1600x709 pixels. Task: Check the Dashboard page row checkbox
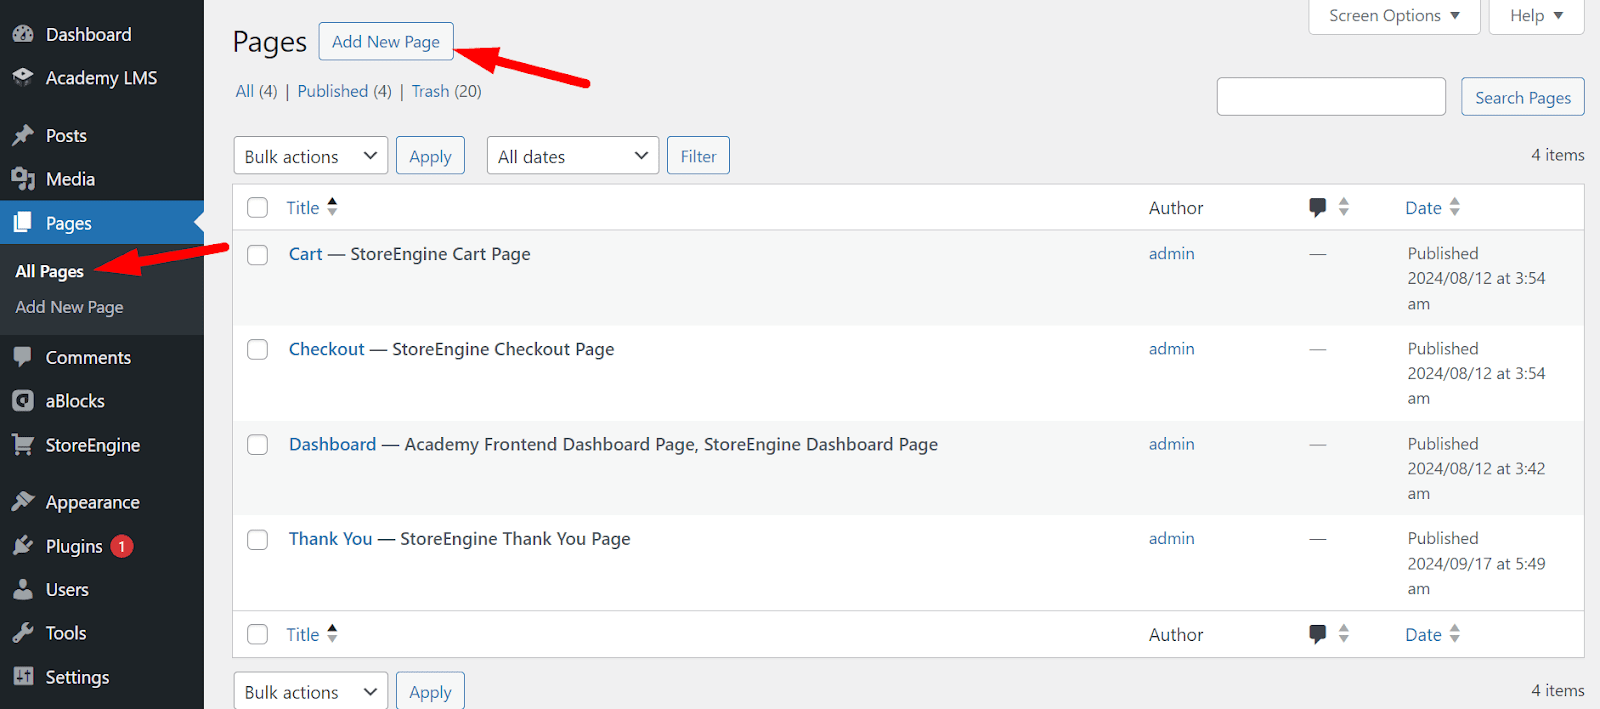[258, 445]
